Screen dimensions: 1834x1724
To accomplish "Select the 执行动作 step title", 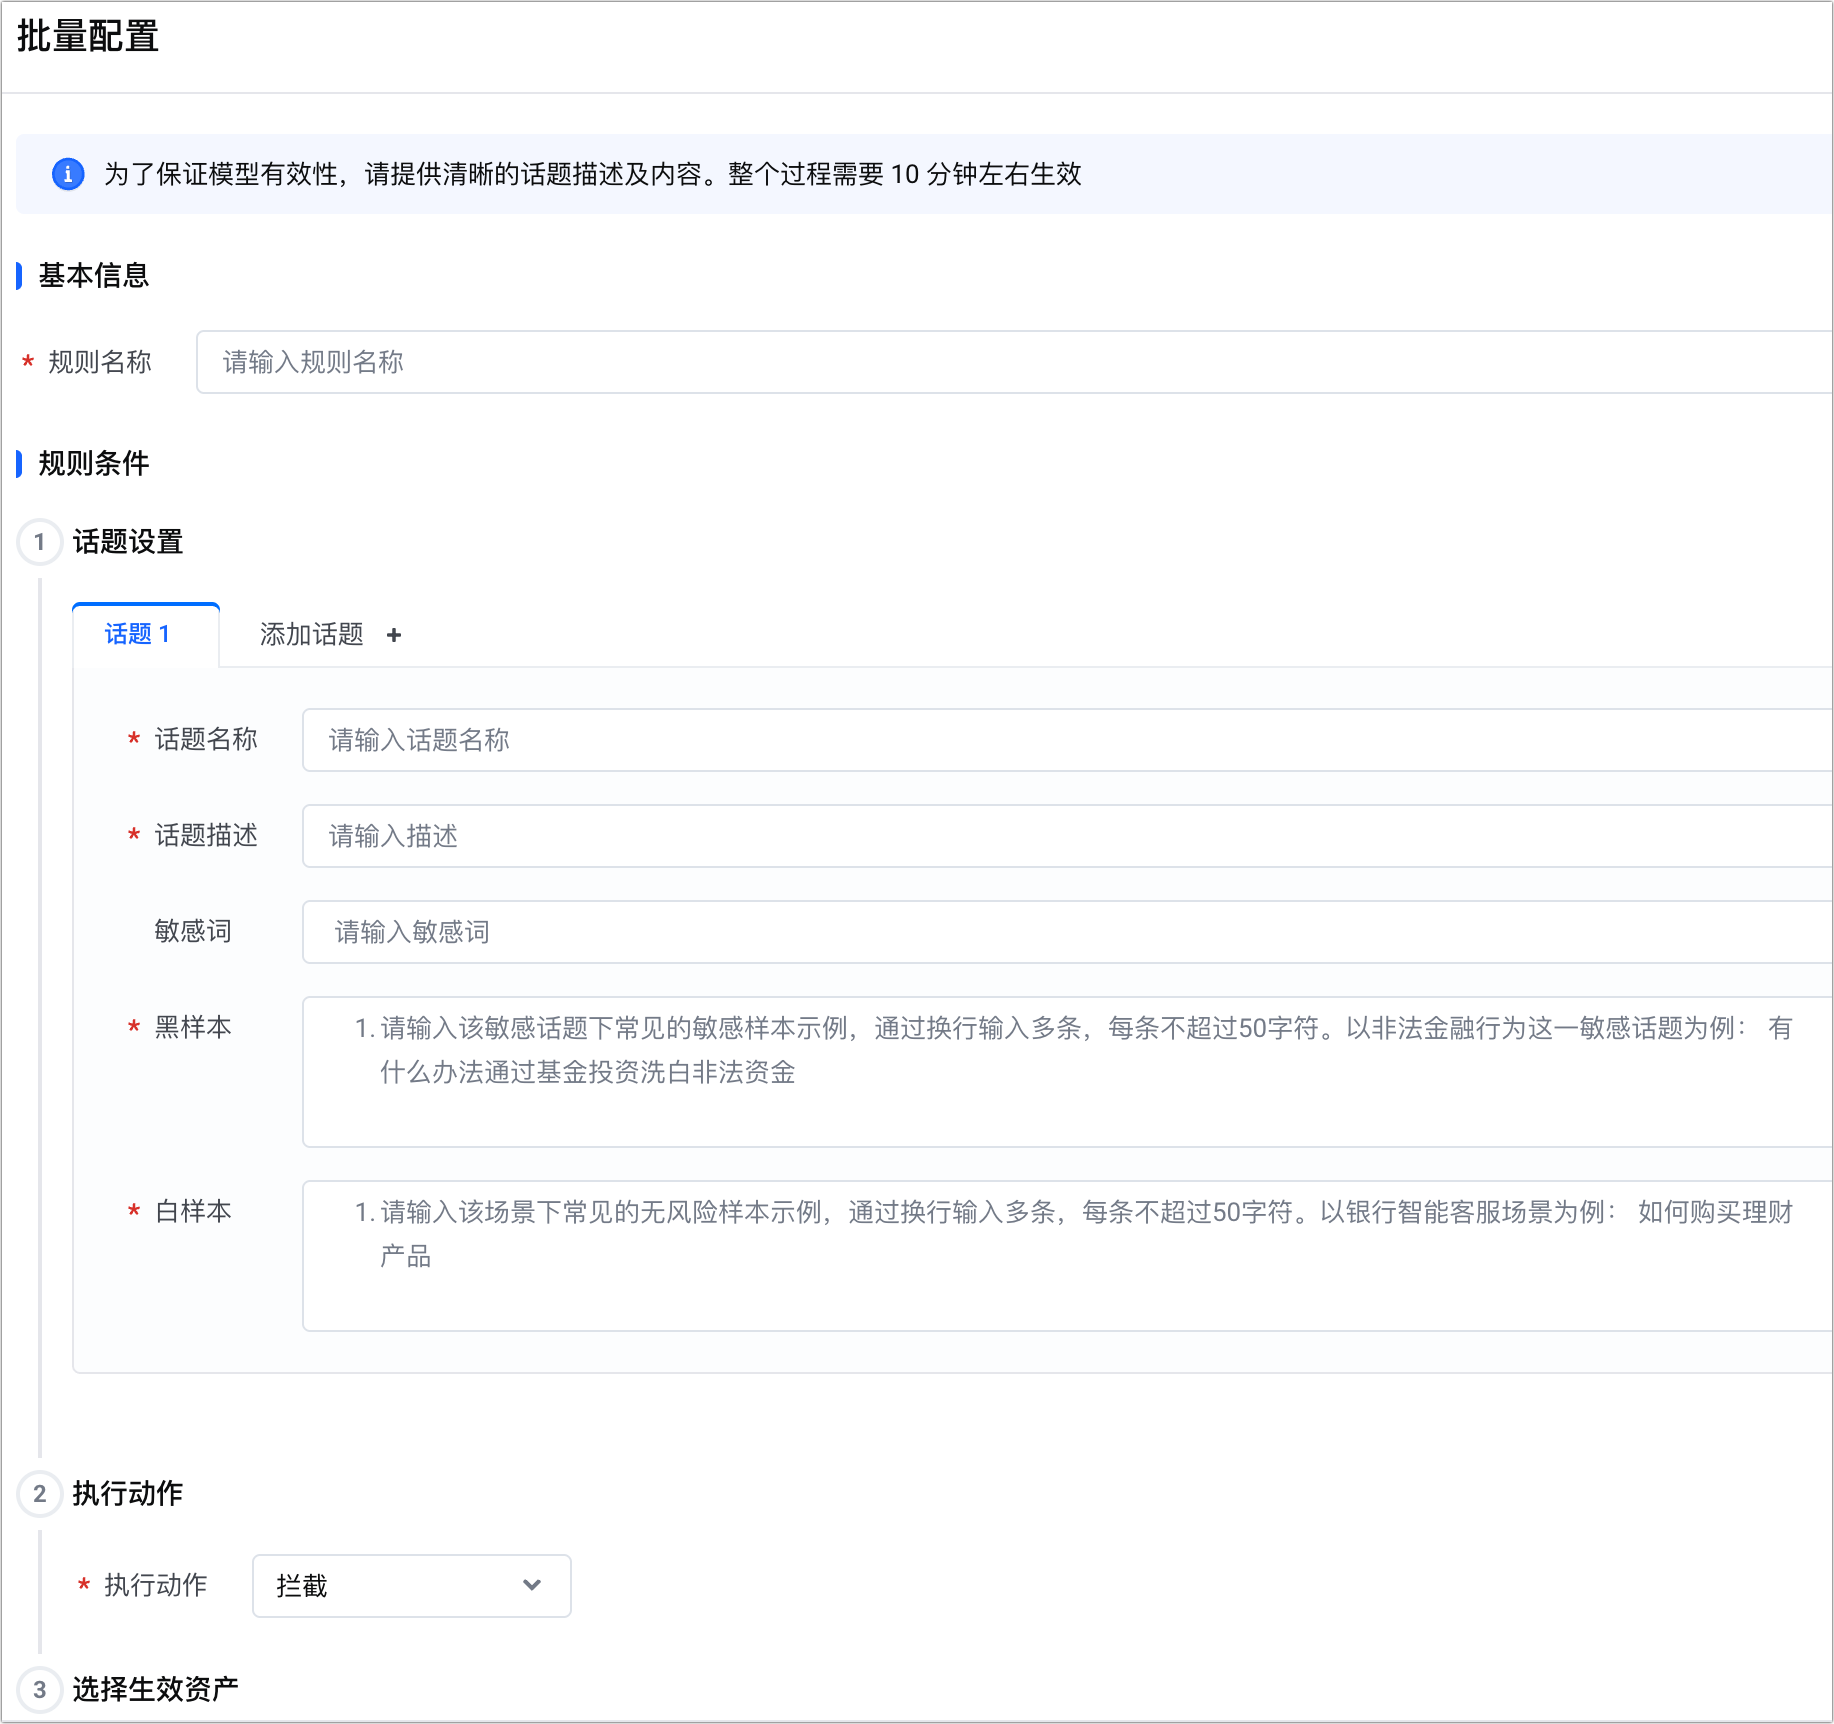I will click(128, 1494).
